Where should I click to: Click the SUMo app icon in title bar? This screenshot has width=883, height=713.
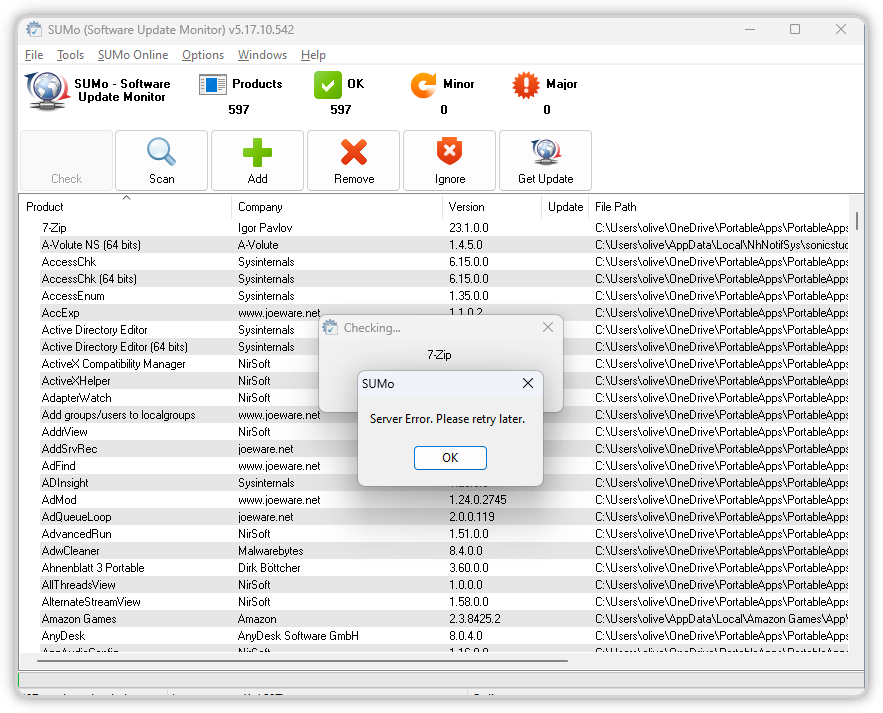[x=34, y=29]
